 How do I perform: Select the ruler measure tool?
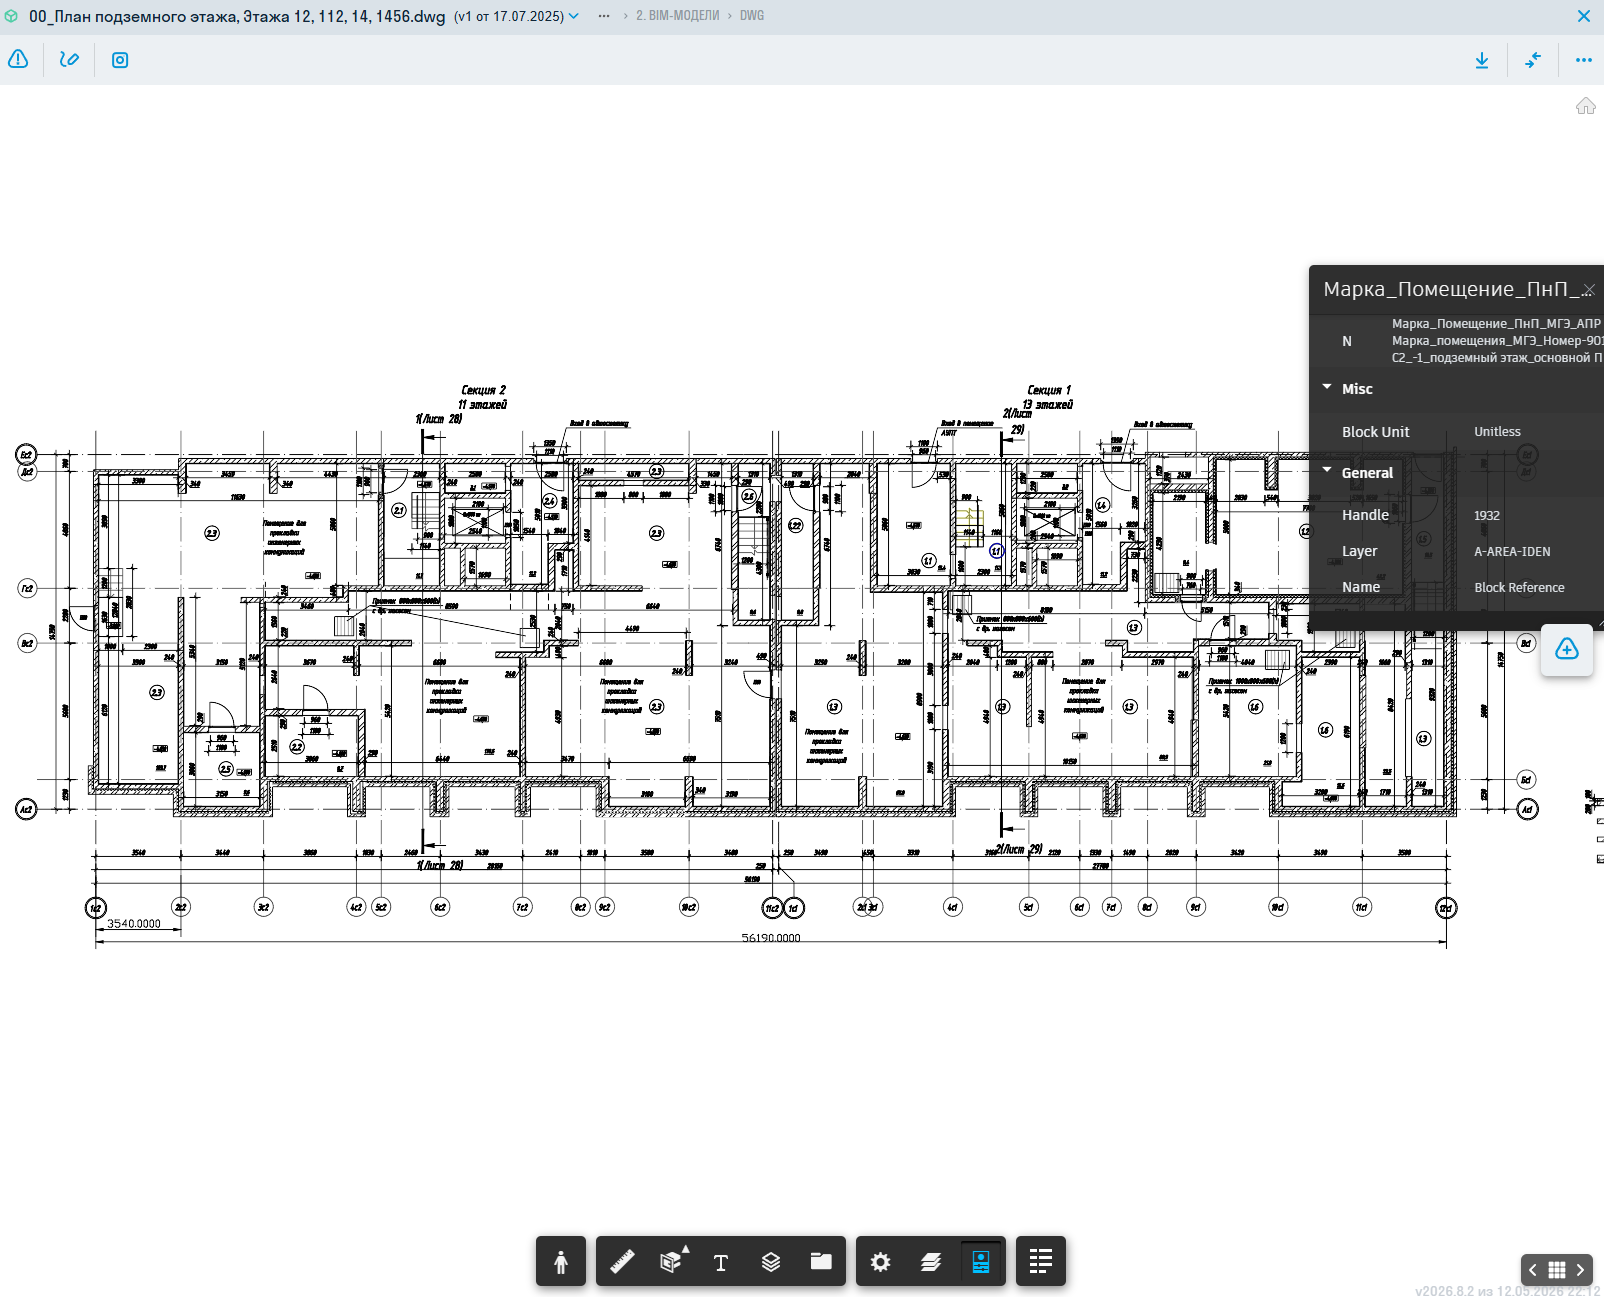click(x=622, y=1262)
